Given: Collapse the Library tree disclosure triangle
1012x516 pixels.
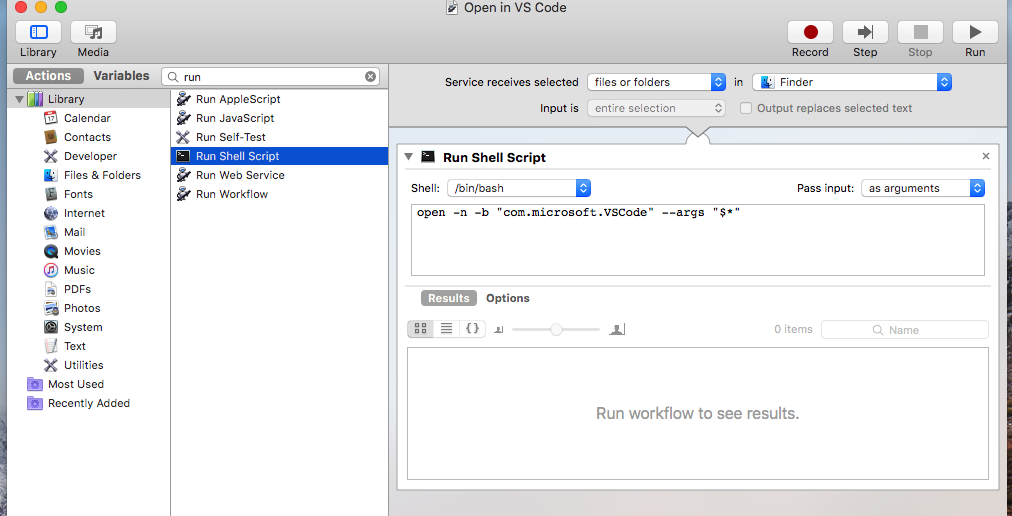Looking at the screenshot, I should tap(19, 99).
